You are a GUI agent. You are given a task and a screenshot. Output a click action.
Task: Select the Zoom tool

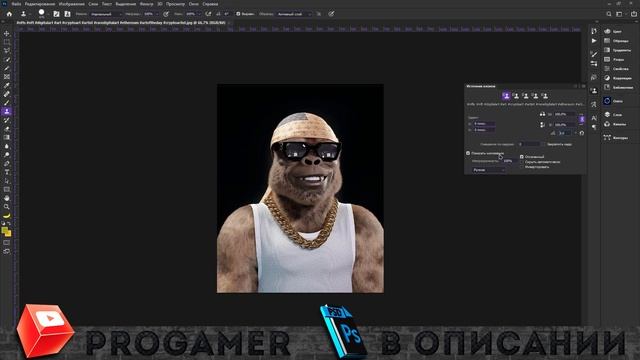(x=7, y=207)
